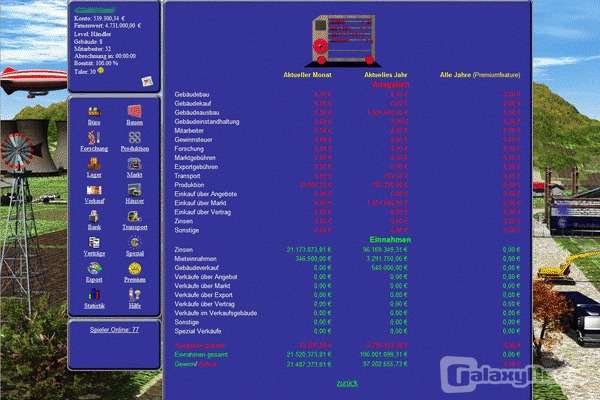This screenshot has height=400, width=600.
Task: Click the Einkauf über Vertrag row label
Action: pyautogui.click(x=202, y=212)
